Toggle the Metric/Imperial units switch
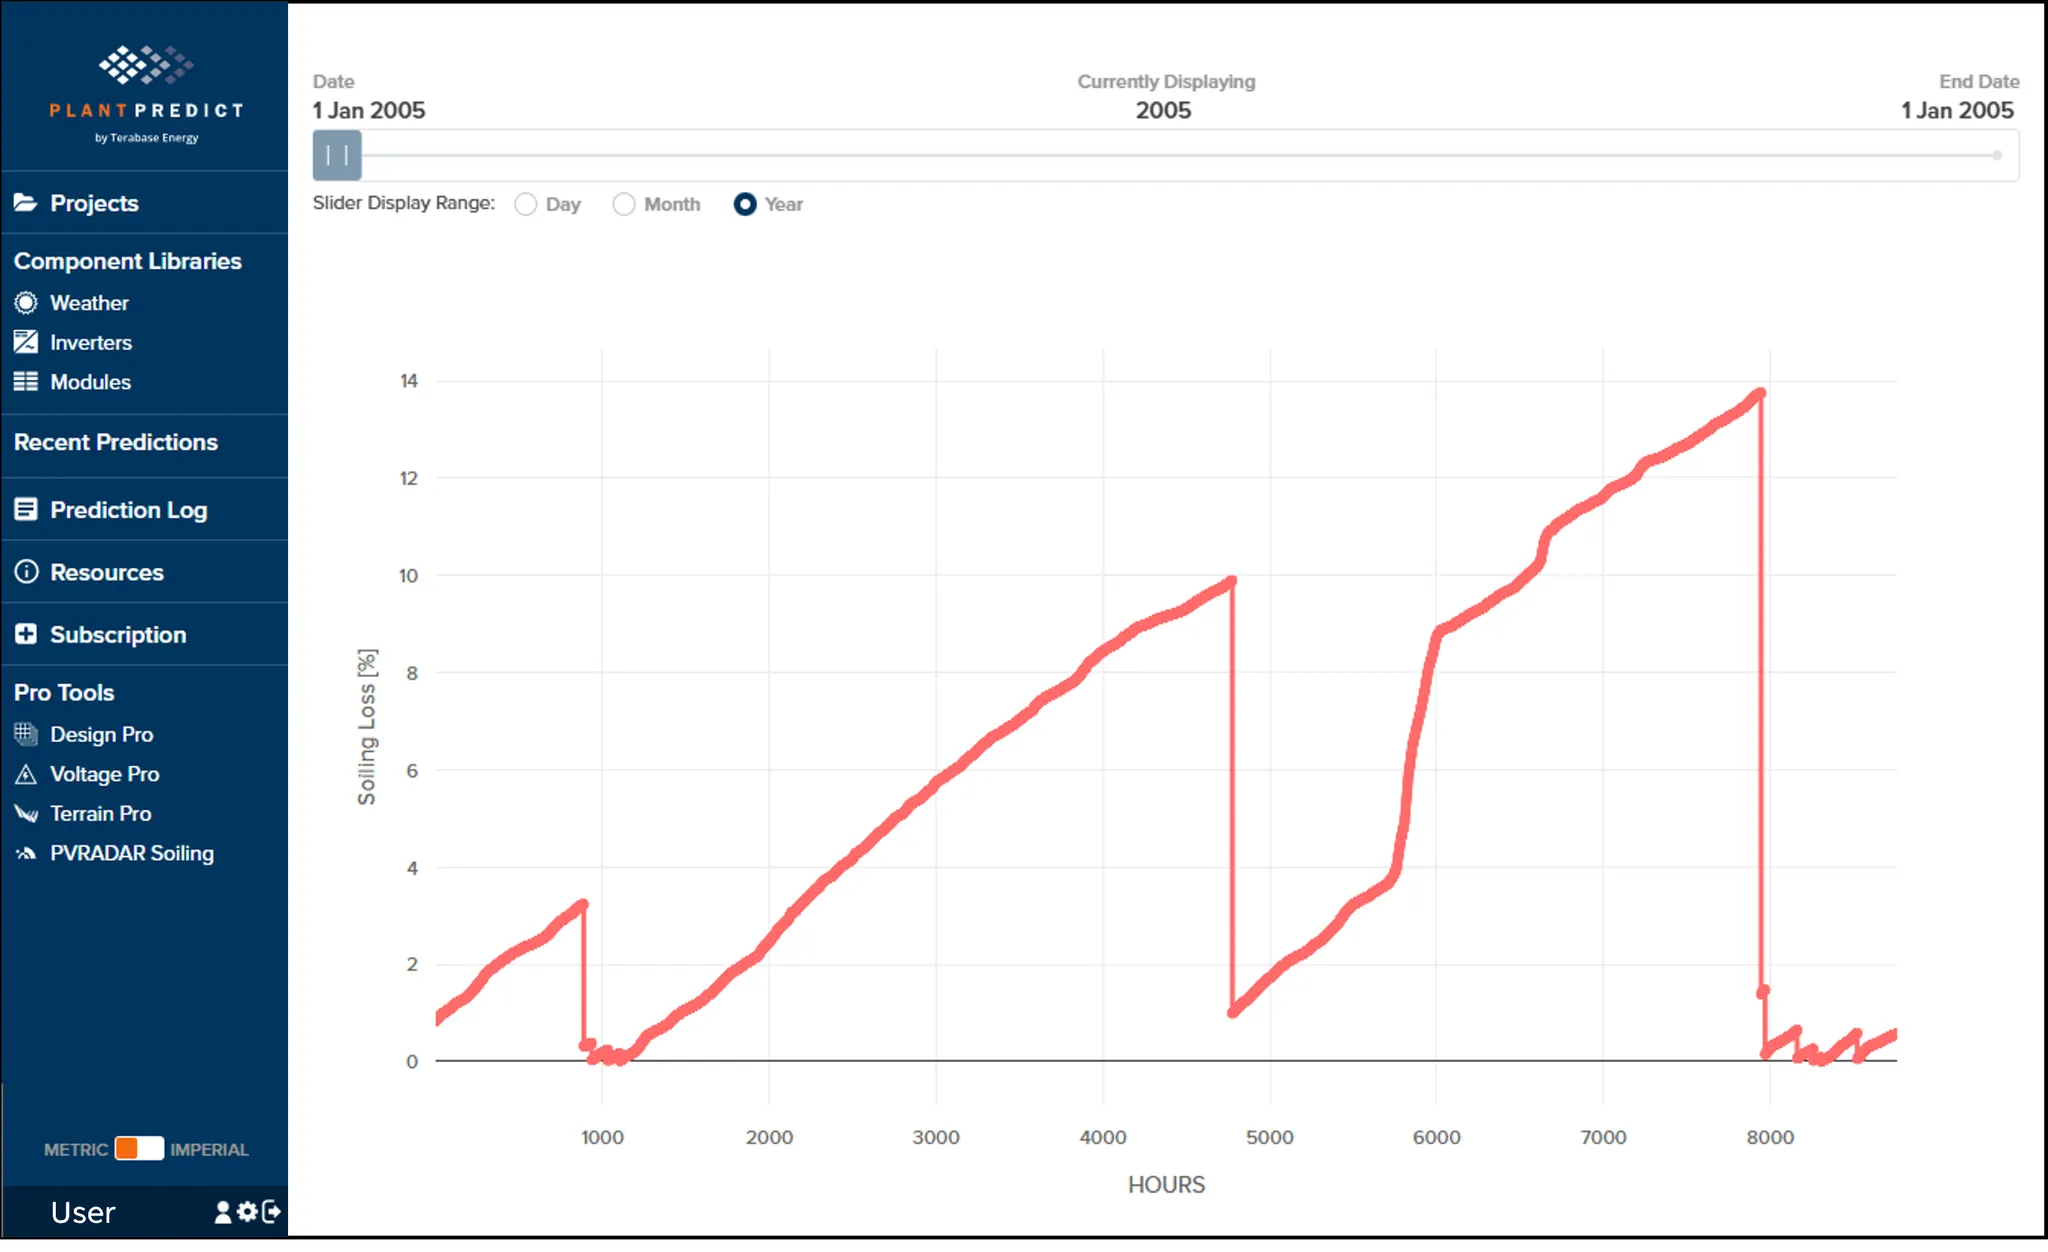The height and width of the screenshot is (1252, 2048). pos(139,1148)
